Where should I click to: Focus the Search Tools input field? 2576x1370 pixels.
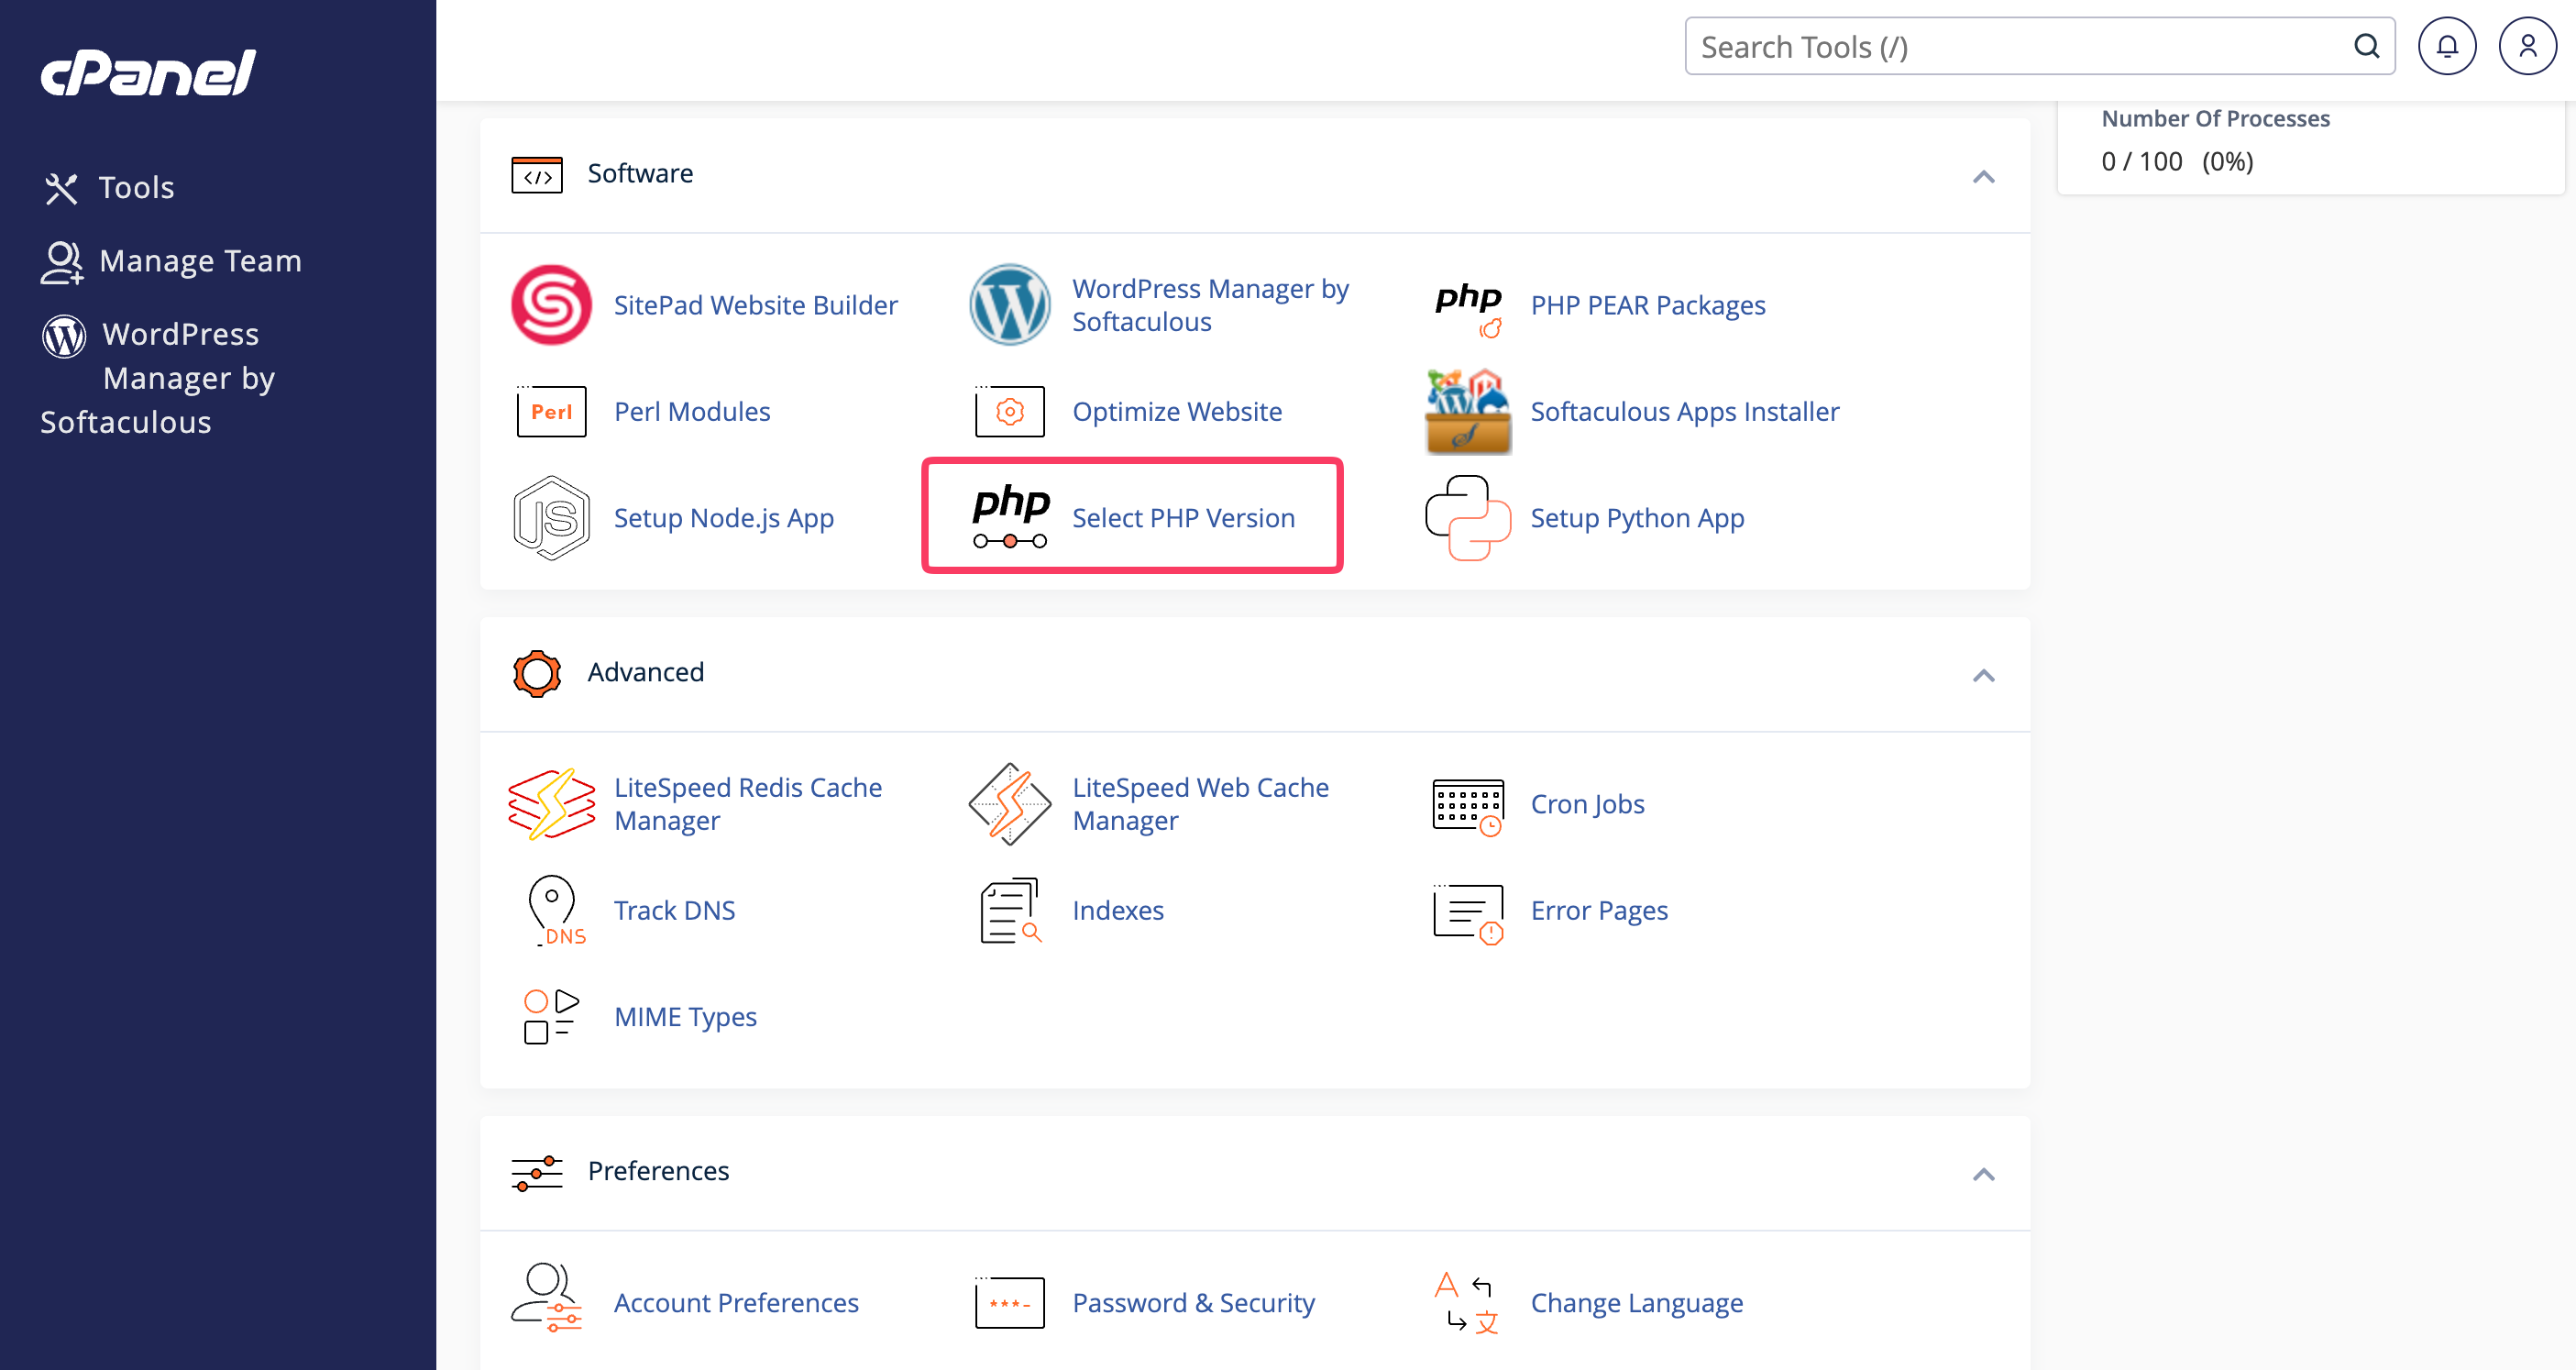pos(2040,46)
